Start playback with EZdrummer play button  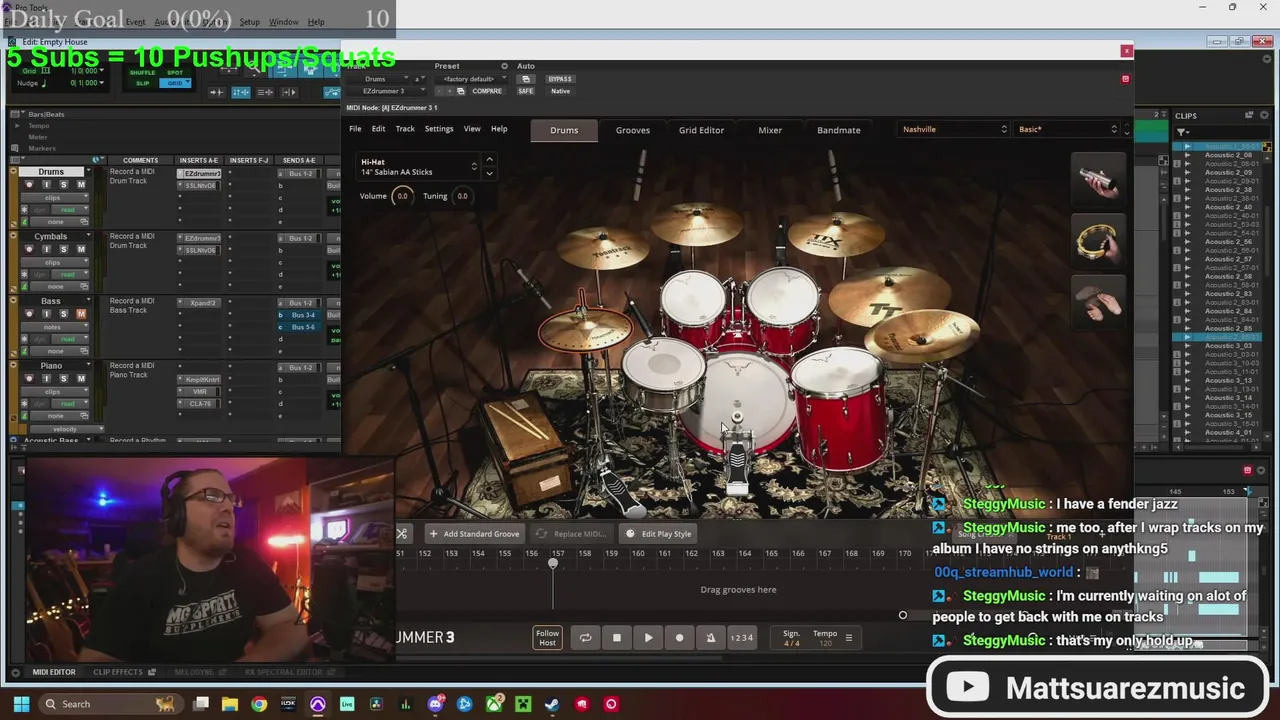click(x=648, y=638)
